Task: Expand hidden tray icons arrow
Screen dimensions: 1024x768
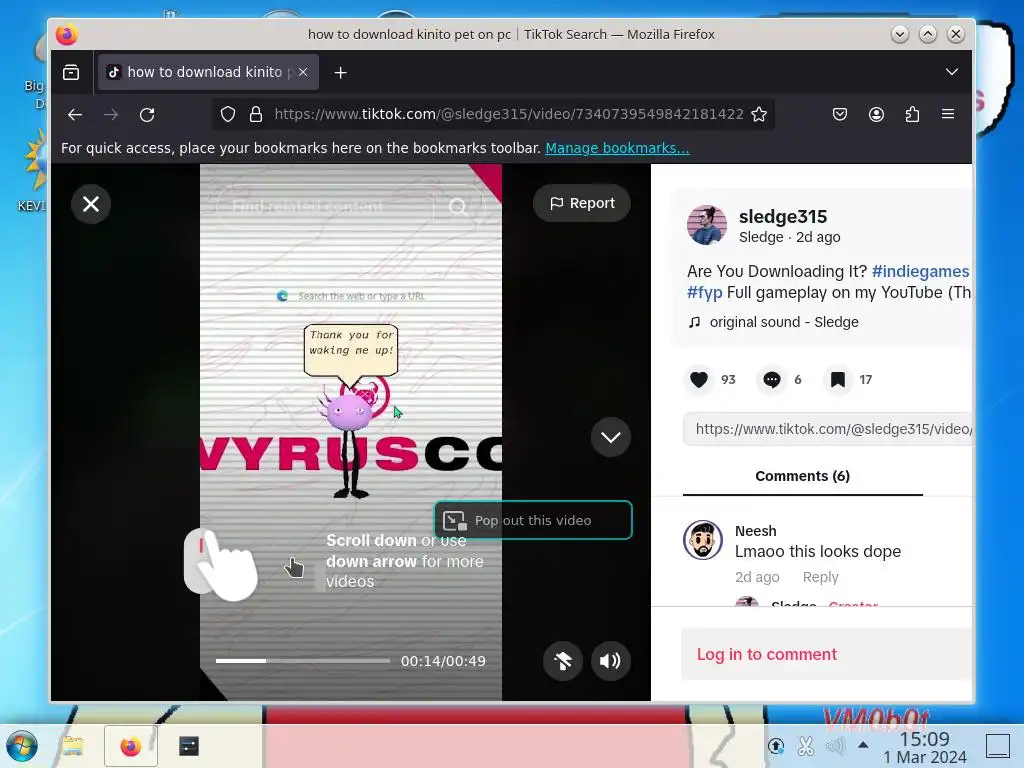Action: 863,744
